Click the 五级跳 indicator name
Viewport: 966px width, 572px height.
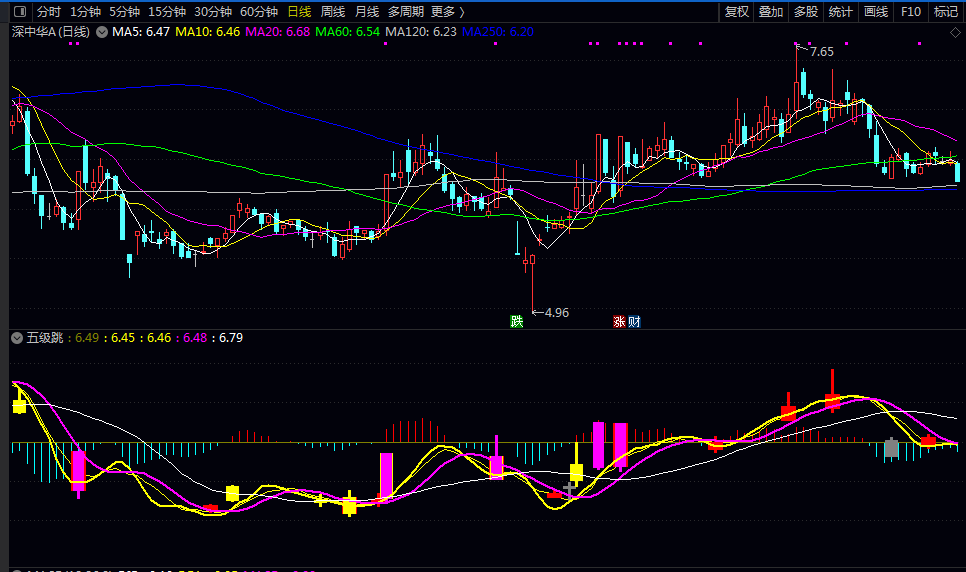pos(44,338)
